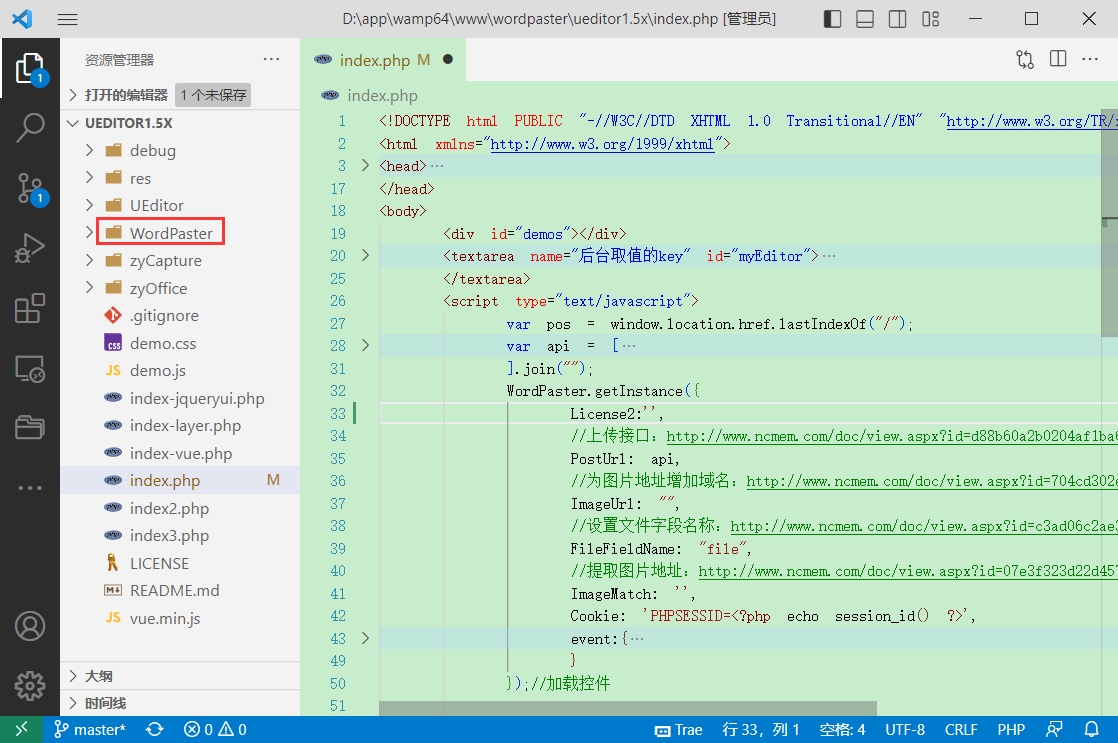Screen dimensions: 1118x743
Task: Click the Accounts icon
Action: [x=30, y=626]
